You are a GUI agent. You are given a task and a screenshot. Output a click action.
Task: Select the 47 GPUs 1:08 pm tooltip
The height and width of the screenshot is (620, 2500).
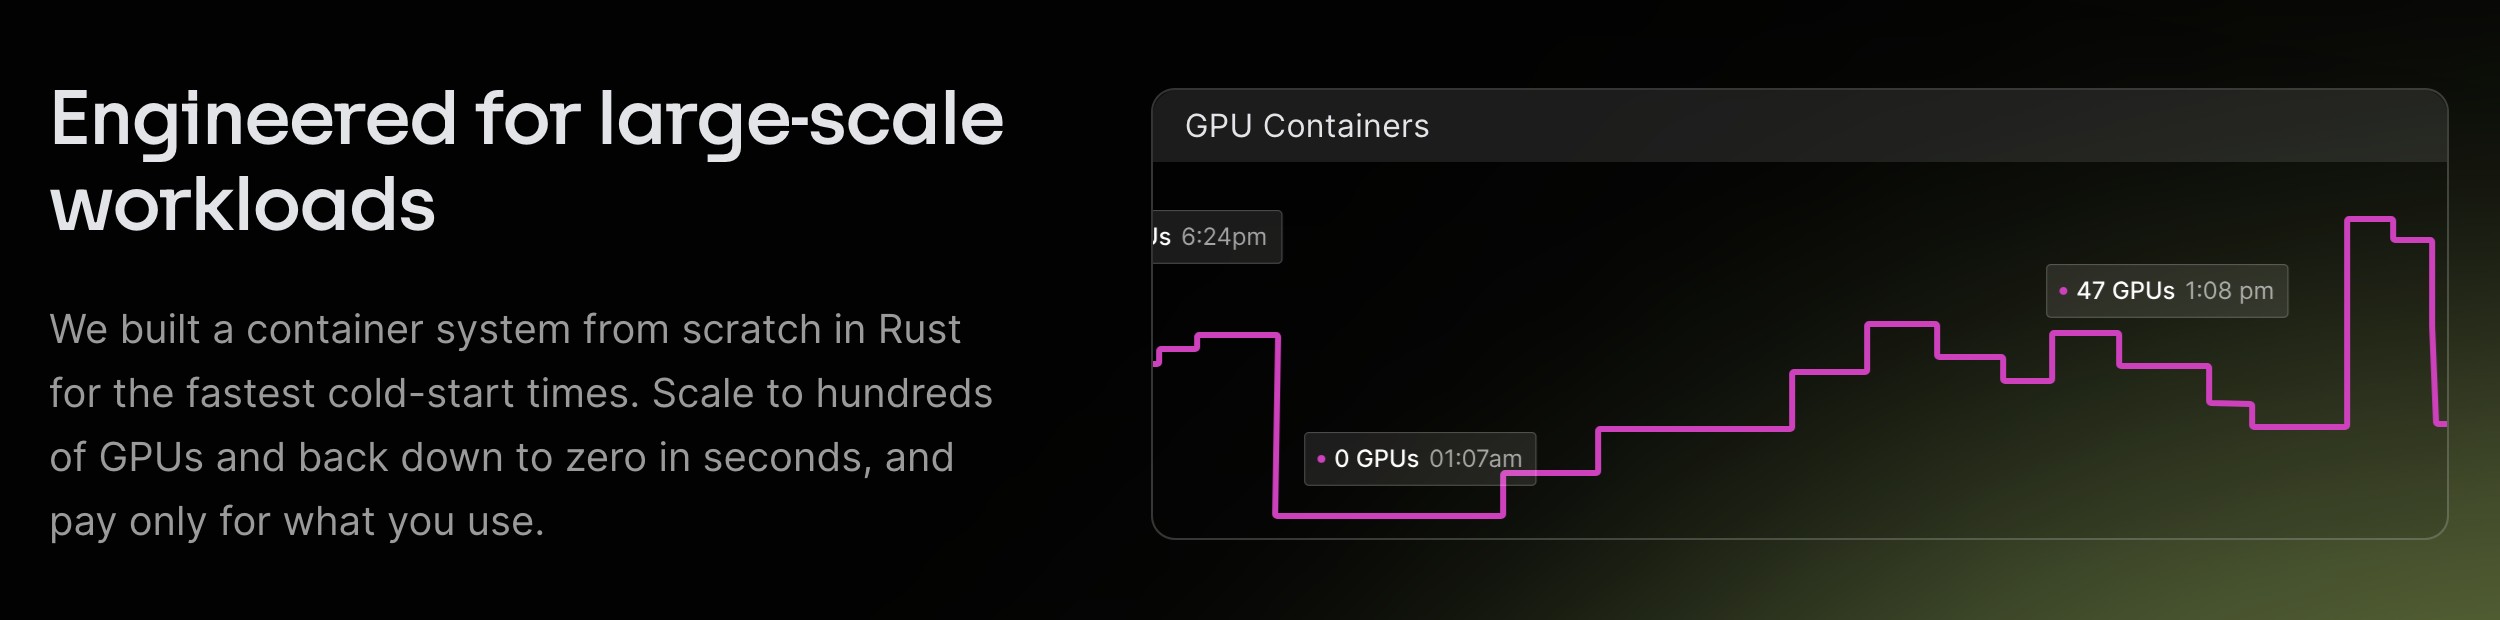tap(2166, 291)
